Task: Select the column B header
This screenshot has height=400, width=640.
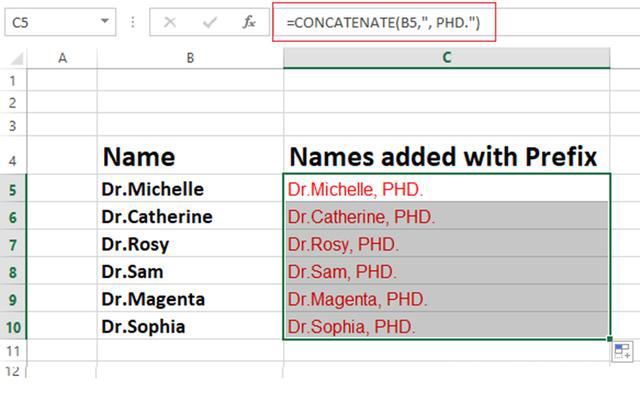Action: pyautogui.click(x=190, y=58)
